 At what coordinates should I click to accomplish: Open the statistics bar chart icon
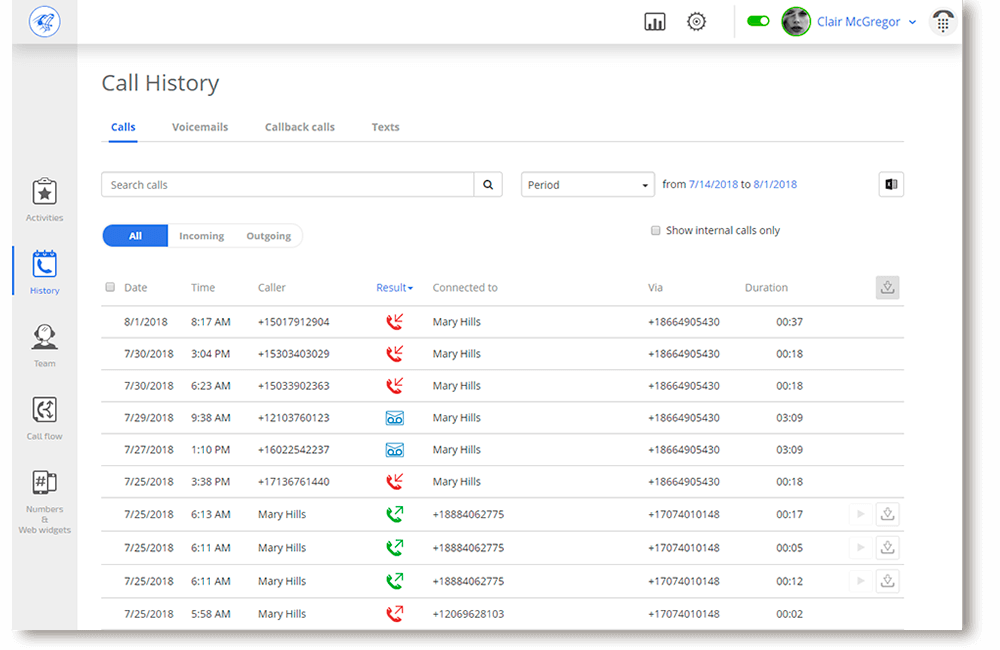tap(654, 22)
